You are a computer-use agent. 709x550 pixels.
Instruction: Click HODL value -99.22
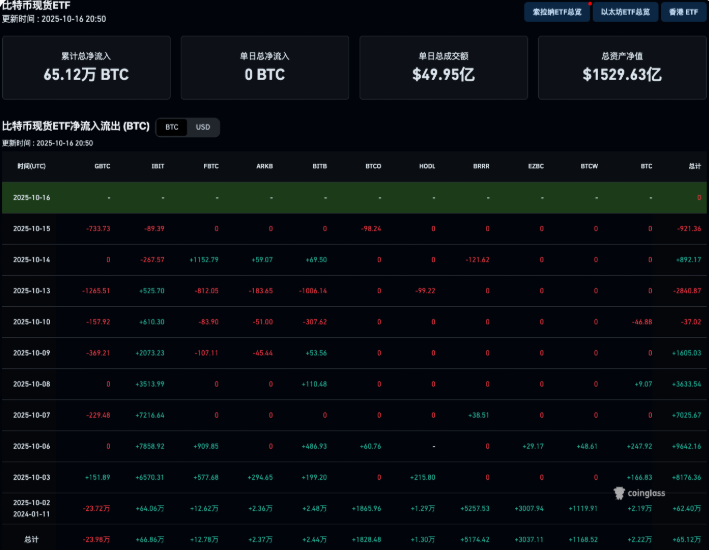(425, 291)
